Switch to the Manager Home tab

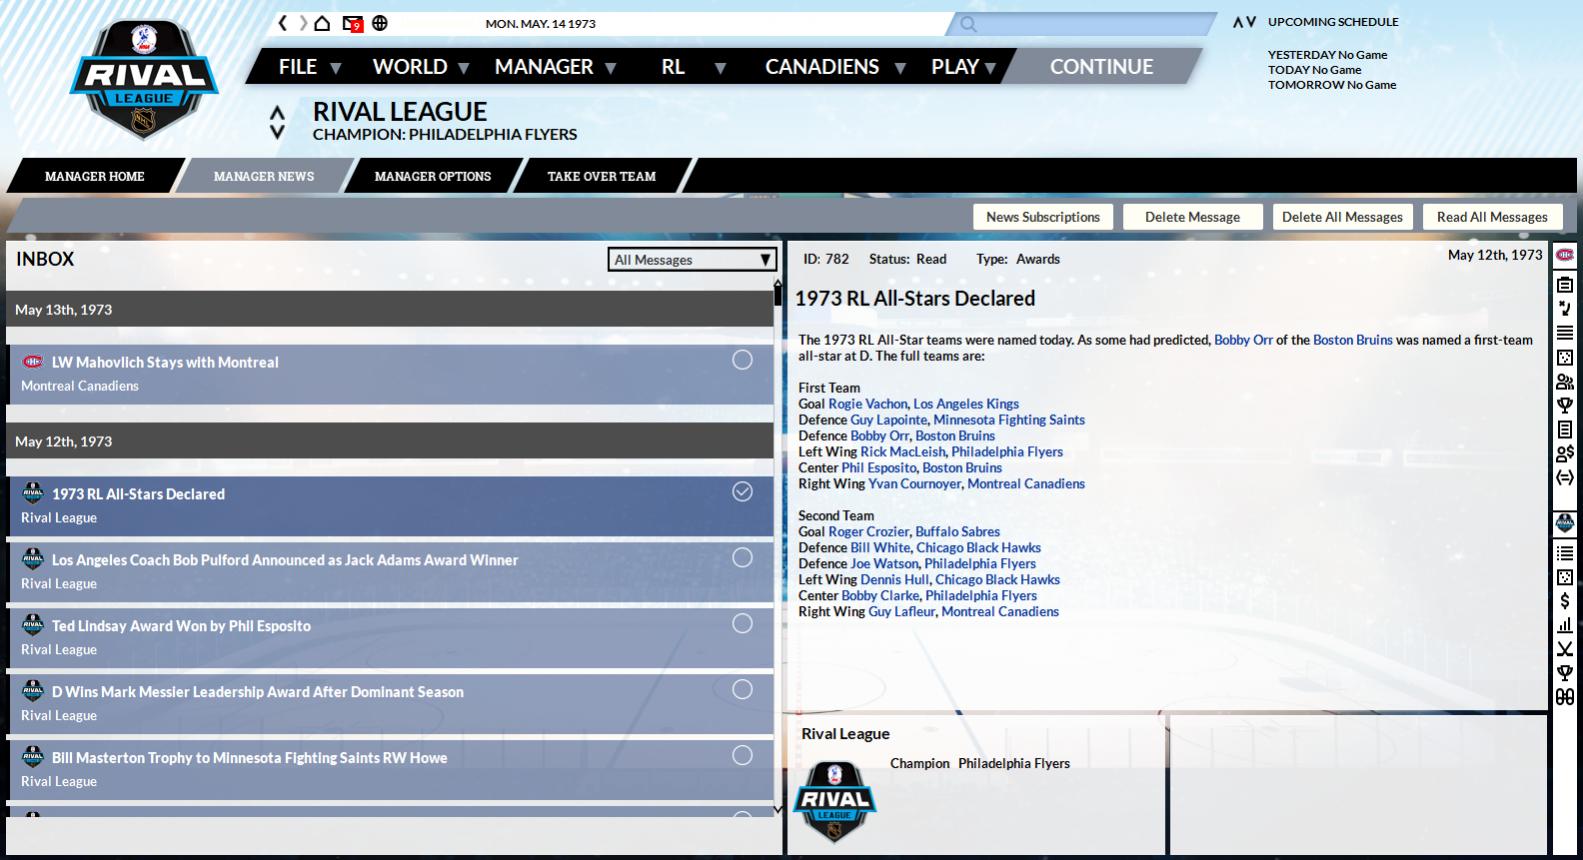(x=95, y=176)
